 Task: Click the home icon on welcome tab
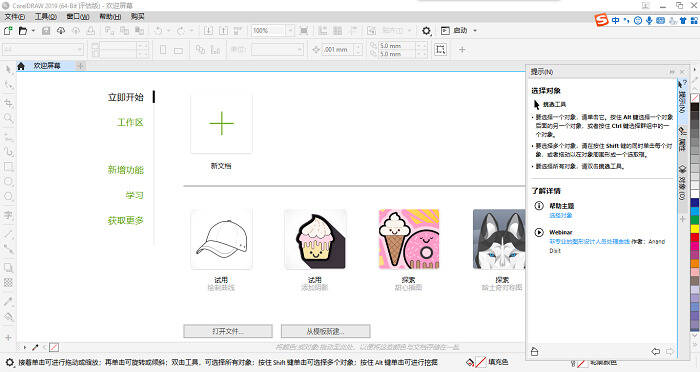(21, 66)
